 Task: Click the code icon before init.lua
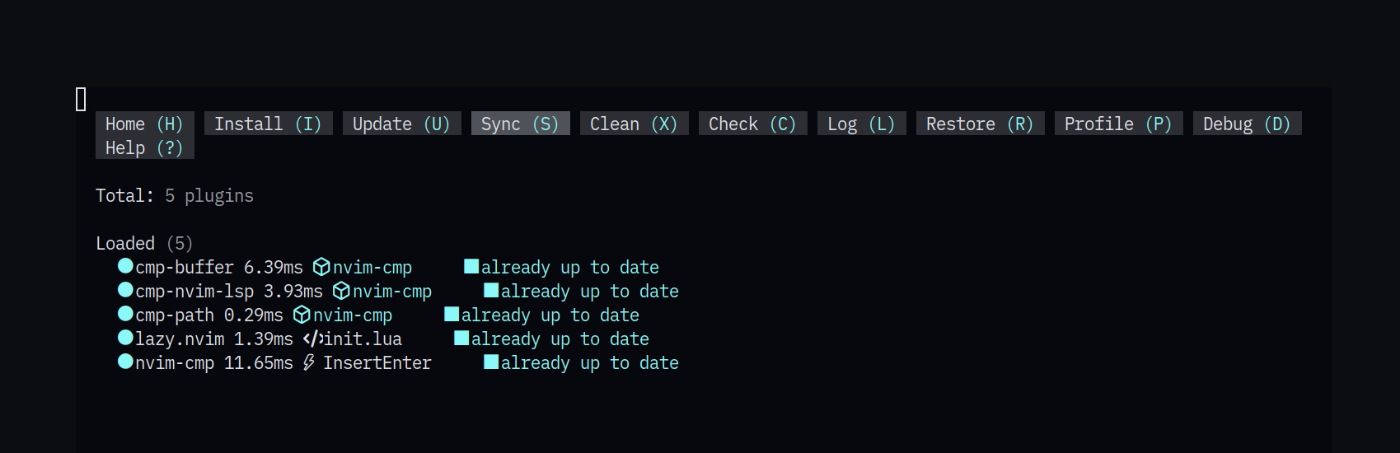click(x=312, y=339)
